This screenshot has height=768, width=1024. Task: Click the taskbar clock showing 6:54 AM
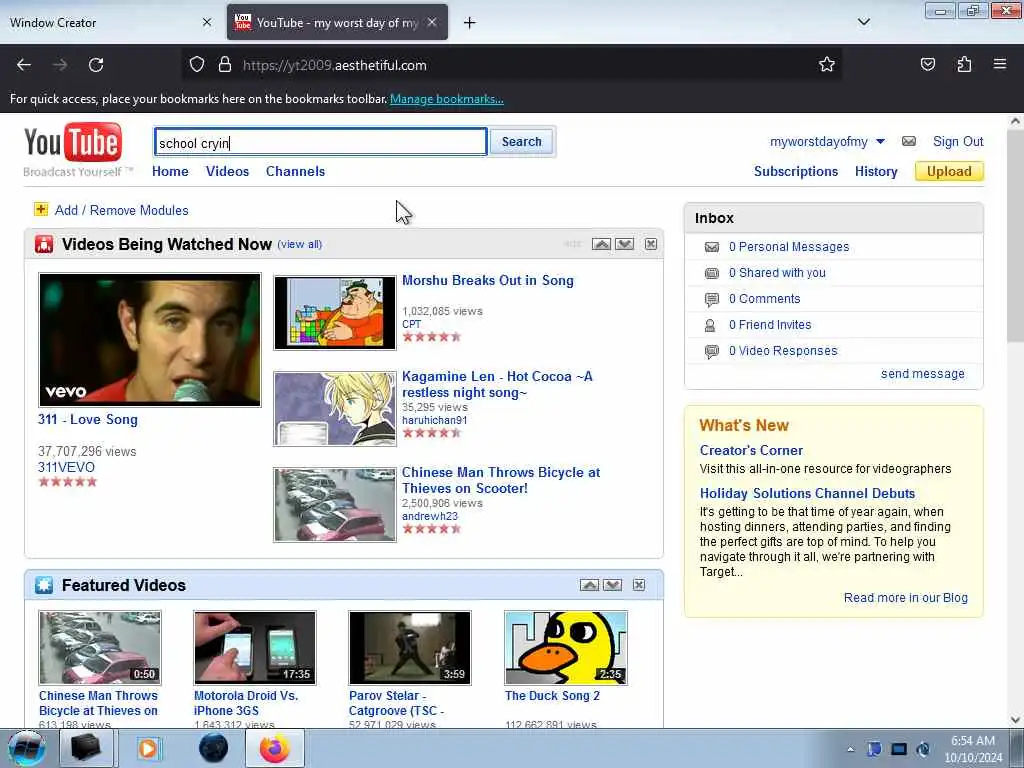(973, 748)
